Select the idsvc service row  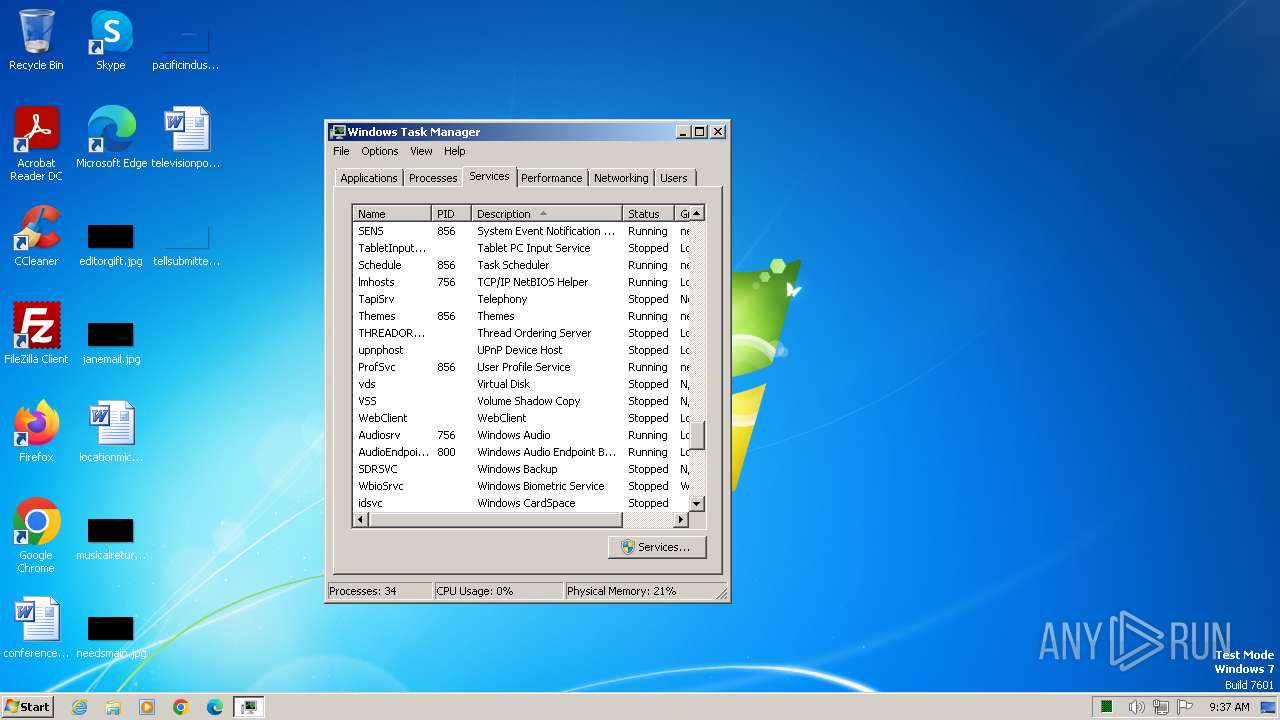tap(521, 503)
